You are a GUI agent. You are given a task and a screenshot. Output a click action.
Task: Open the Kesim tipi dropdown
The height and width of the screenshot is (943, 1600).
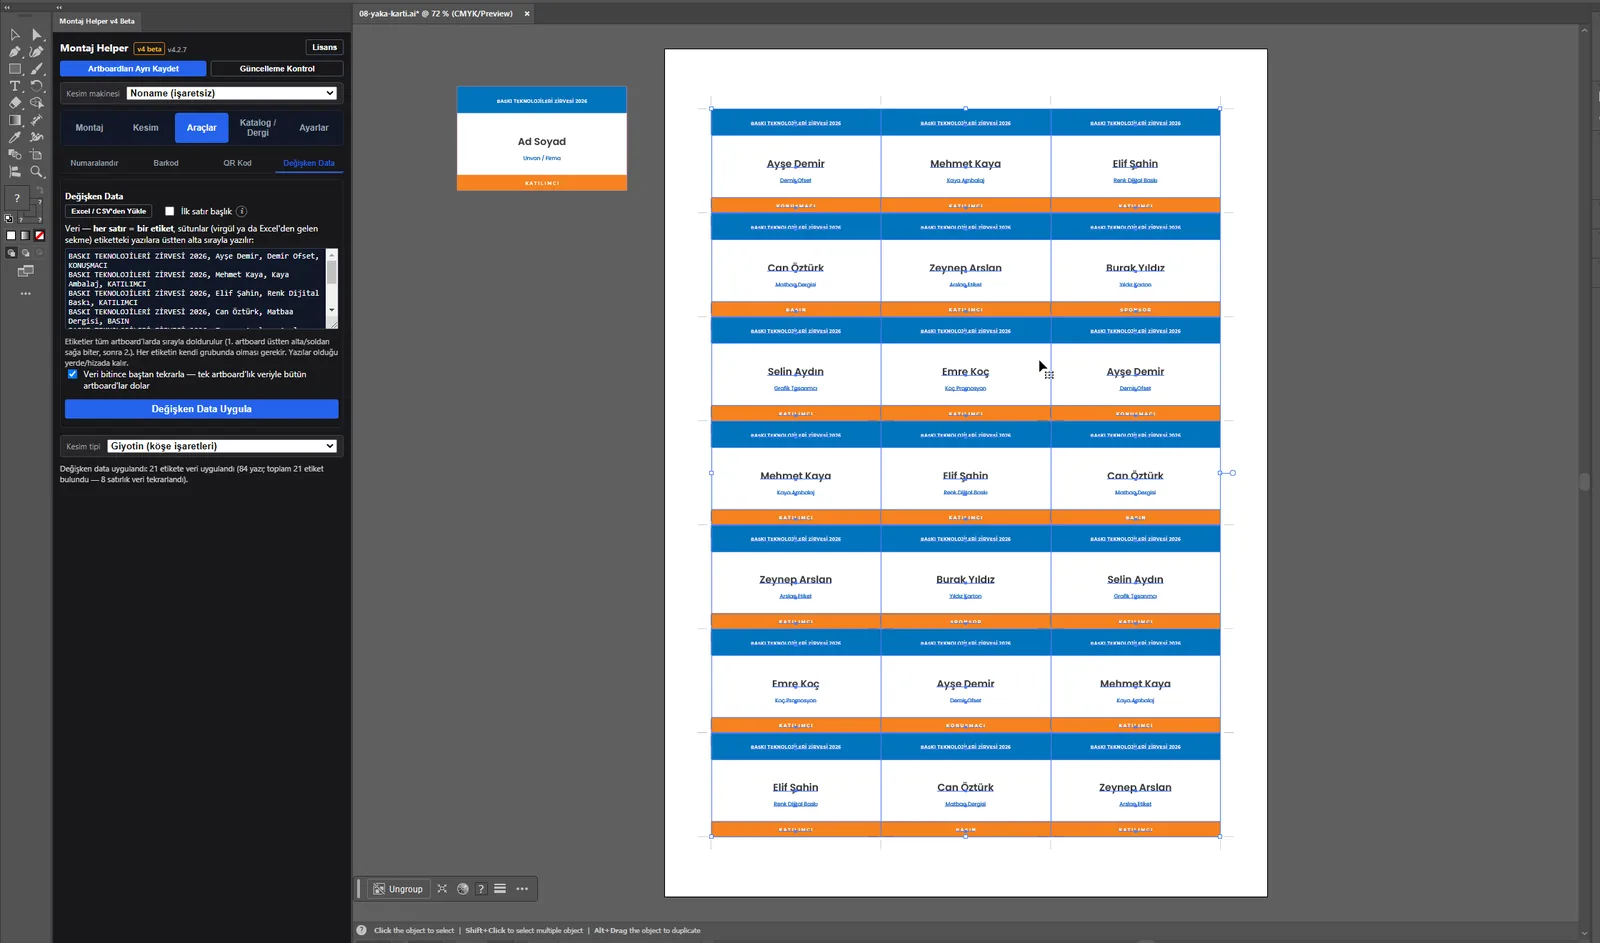[222, 446]
